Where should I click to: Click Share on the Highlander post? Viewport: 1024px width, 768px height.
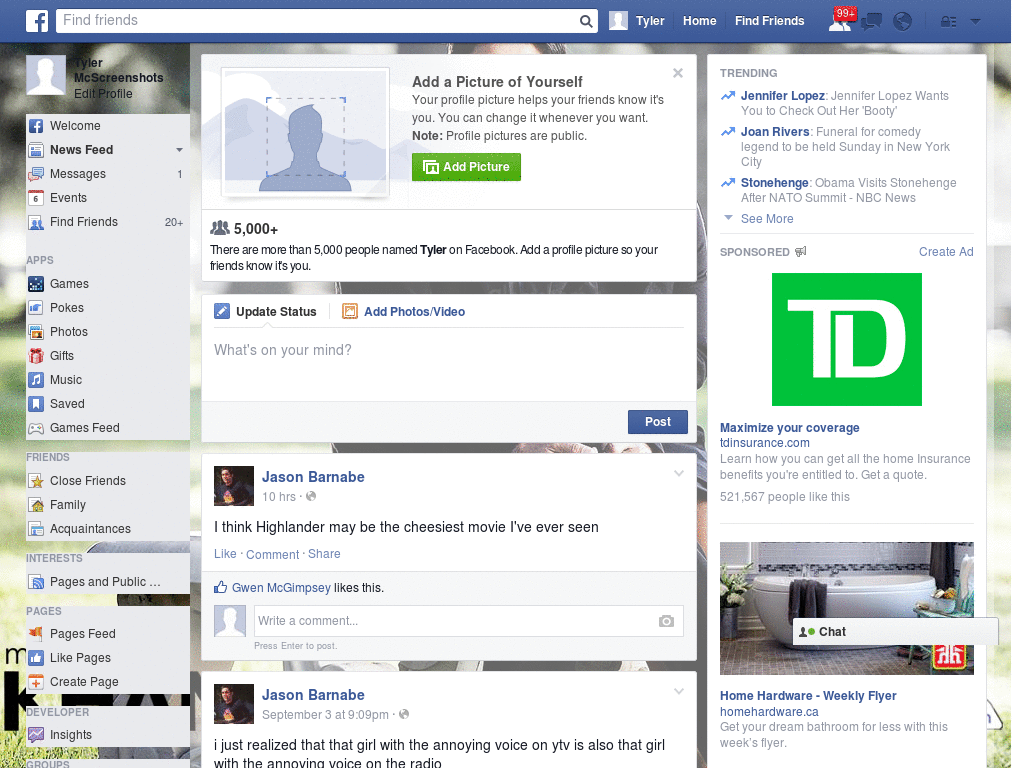click(x=324, y=554)
